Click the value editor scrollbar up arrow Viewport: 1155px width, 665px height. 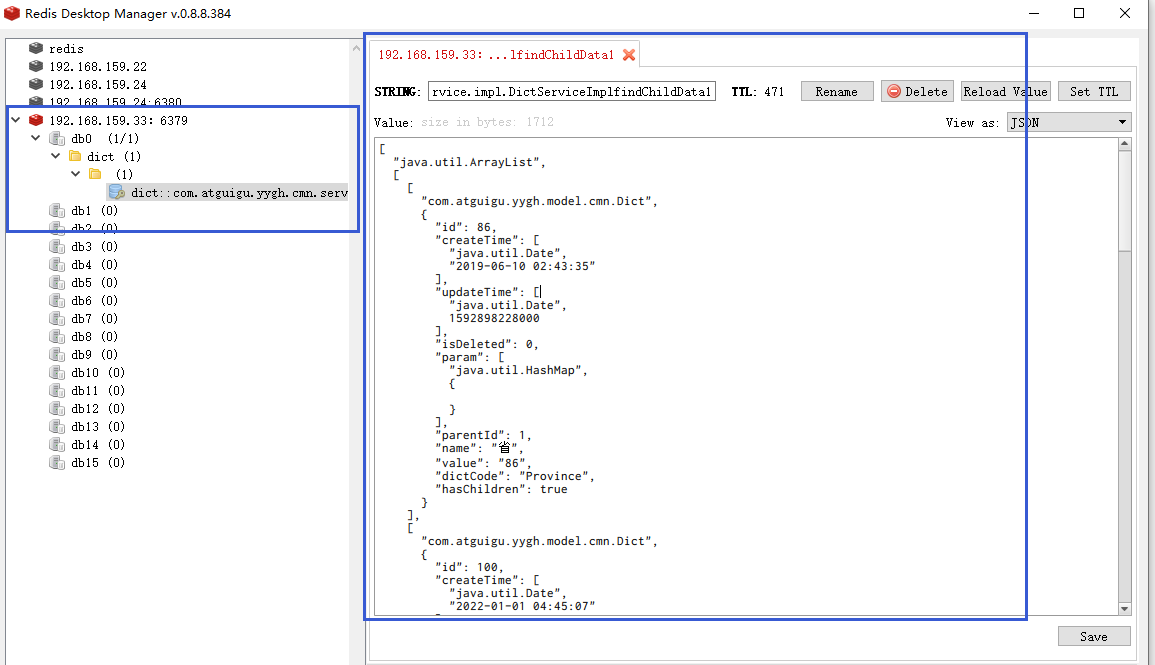tap(1124, 144)
